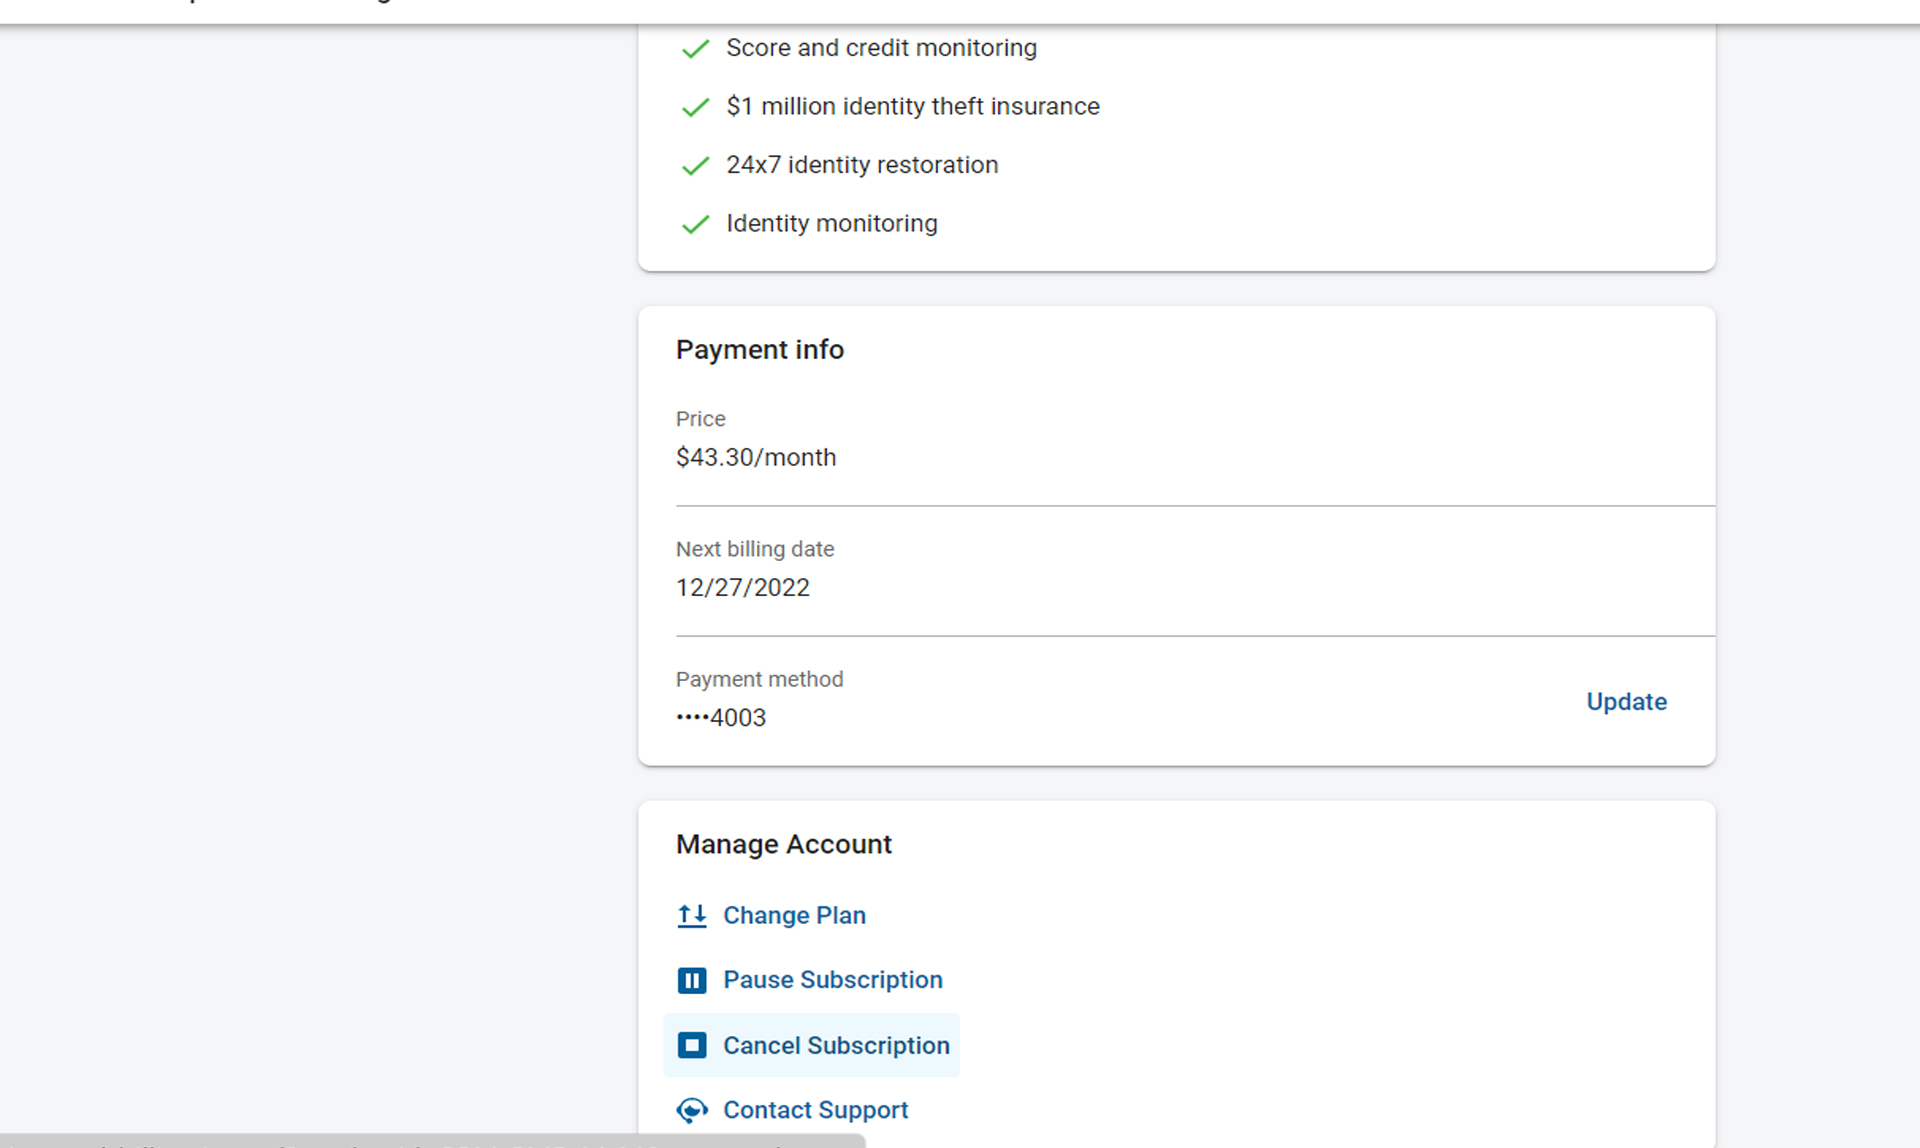
Task: Click the Change Plan arrows icon
Action: (691, 915)
